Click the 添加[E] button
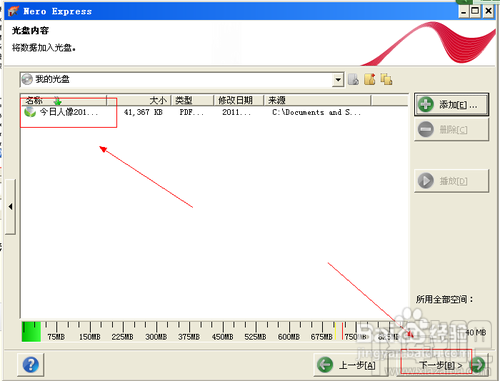The width and height of the screenshot is (500, 381). [x=451, y=105]
